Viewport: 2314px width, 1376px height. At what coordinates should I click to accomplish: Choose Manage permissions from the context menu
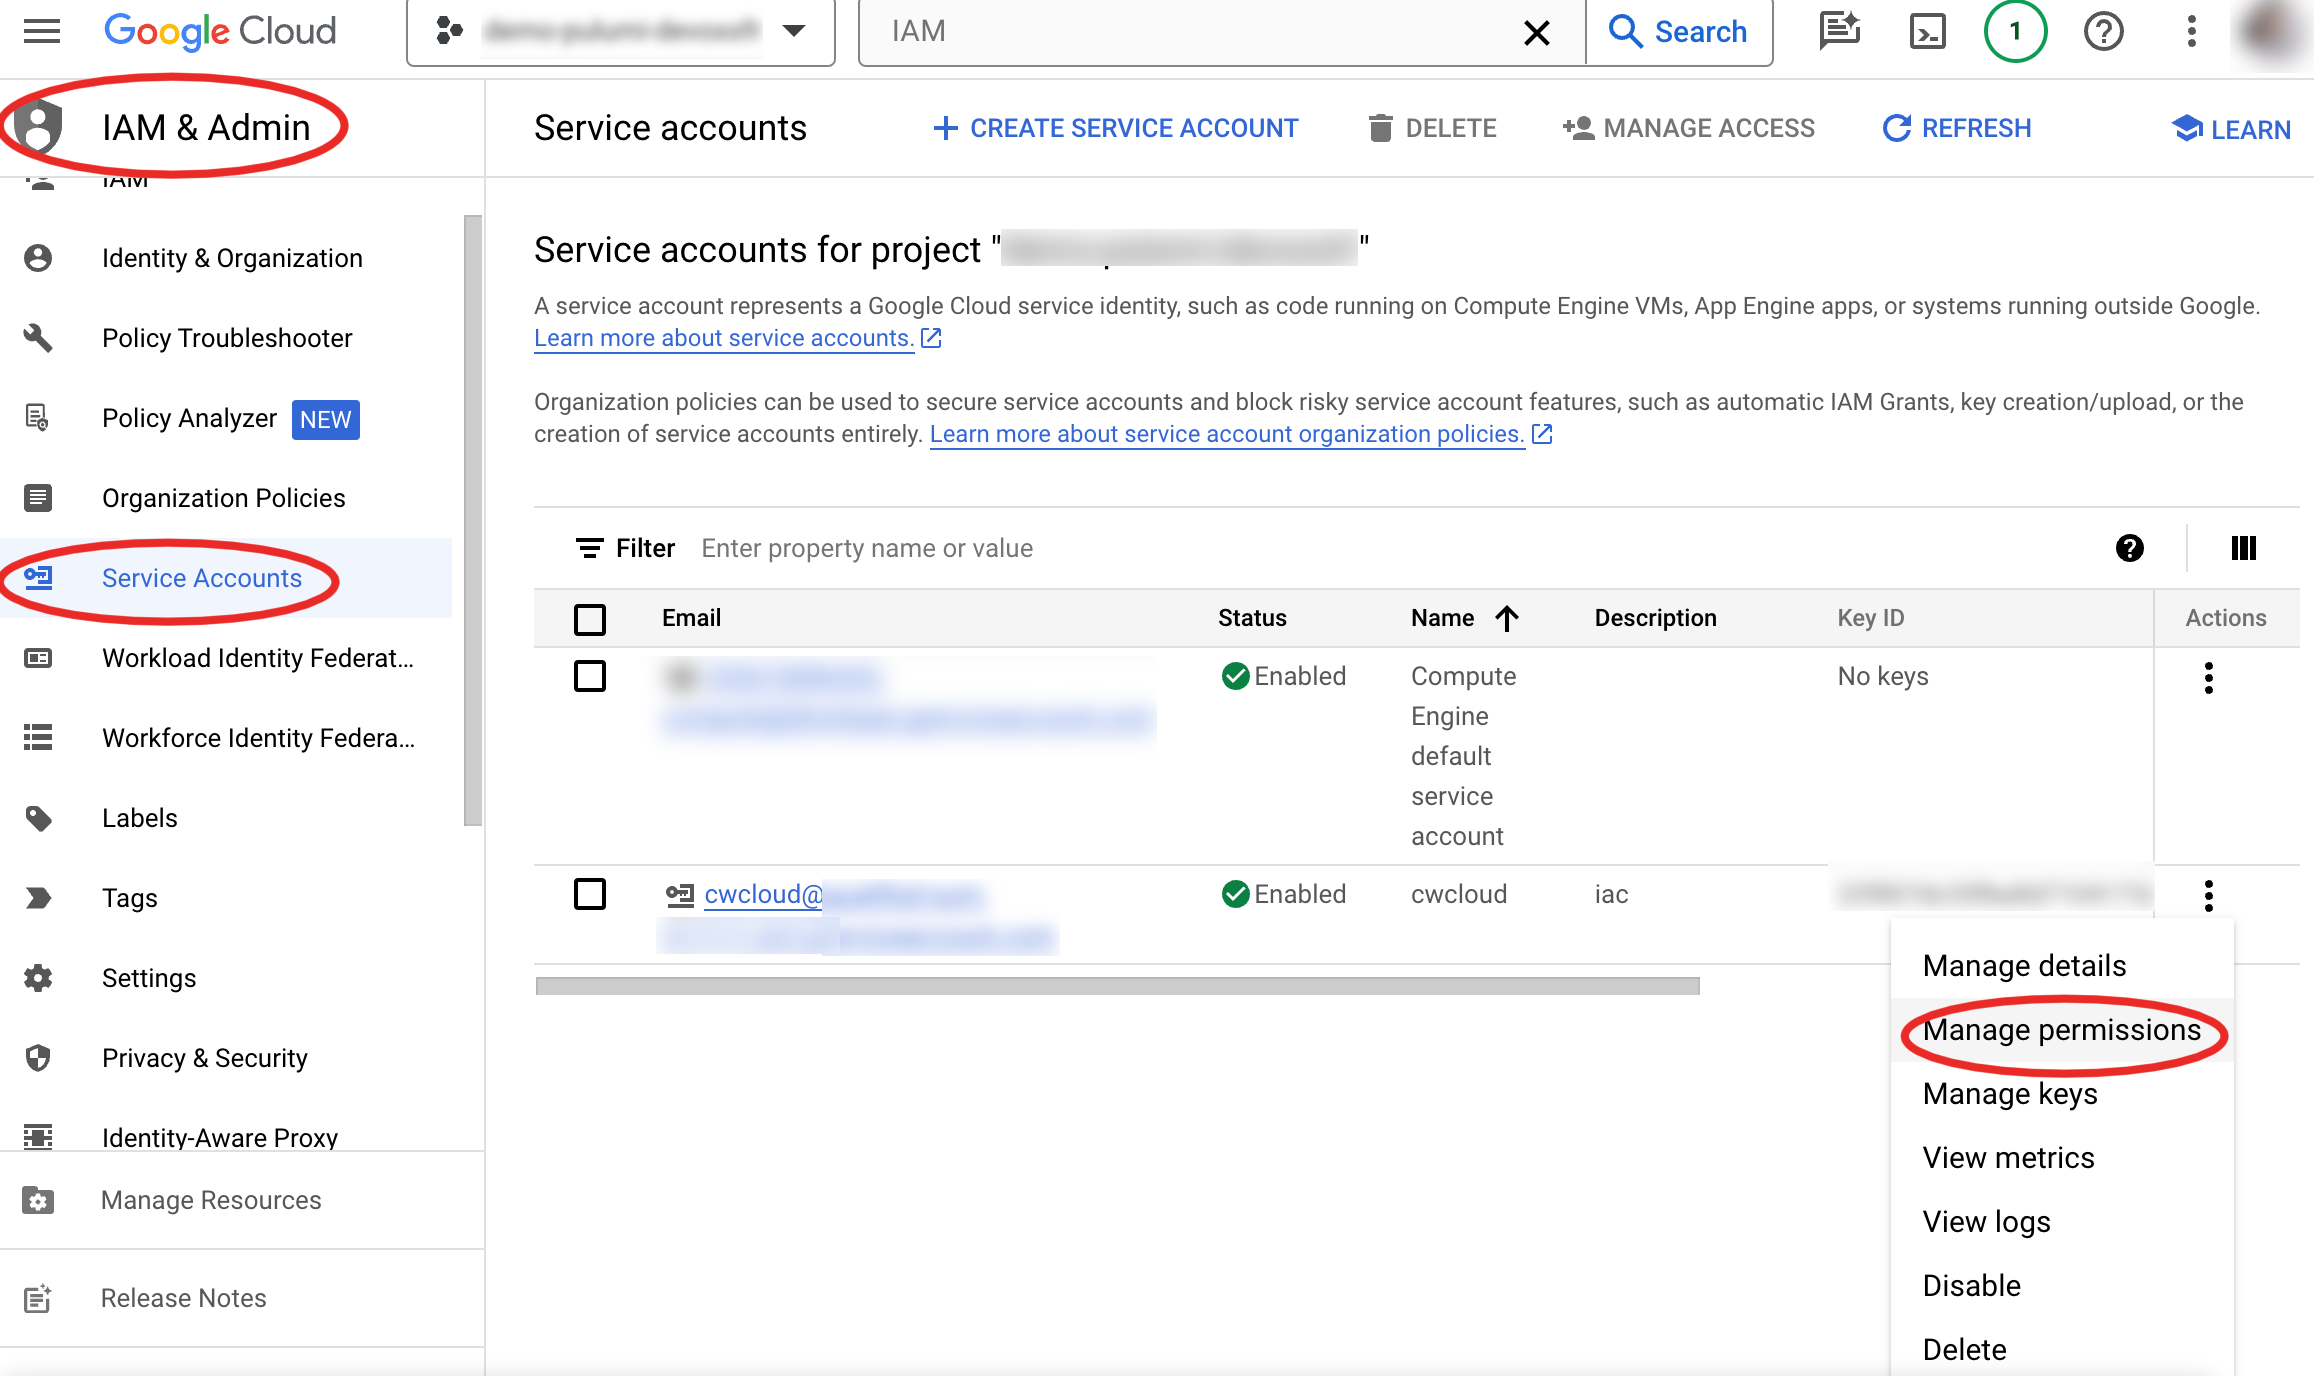2061,1030
